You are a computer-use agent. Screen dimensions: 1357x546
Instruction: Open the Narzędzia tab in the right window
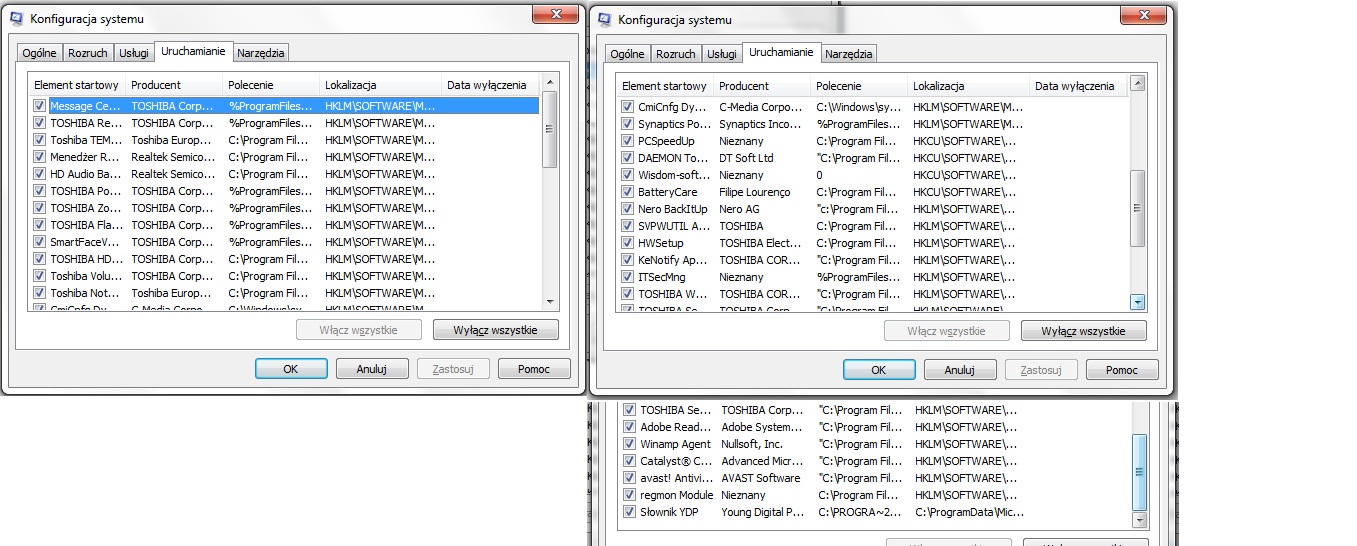tap(849, 54)
